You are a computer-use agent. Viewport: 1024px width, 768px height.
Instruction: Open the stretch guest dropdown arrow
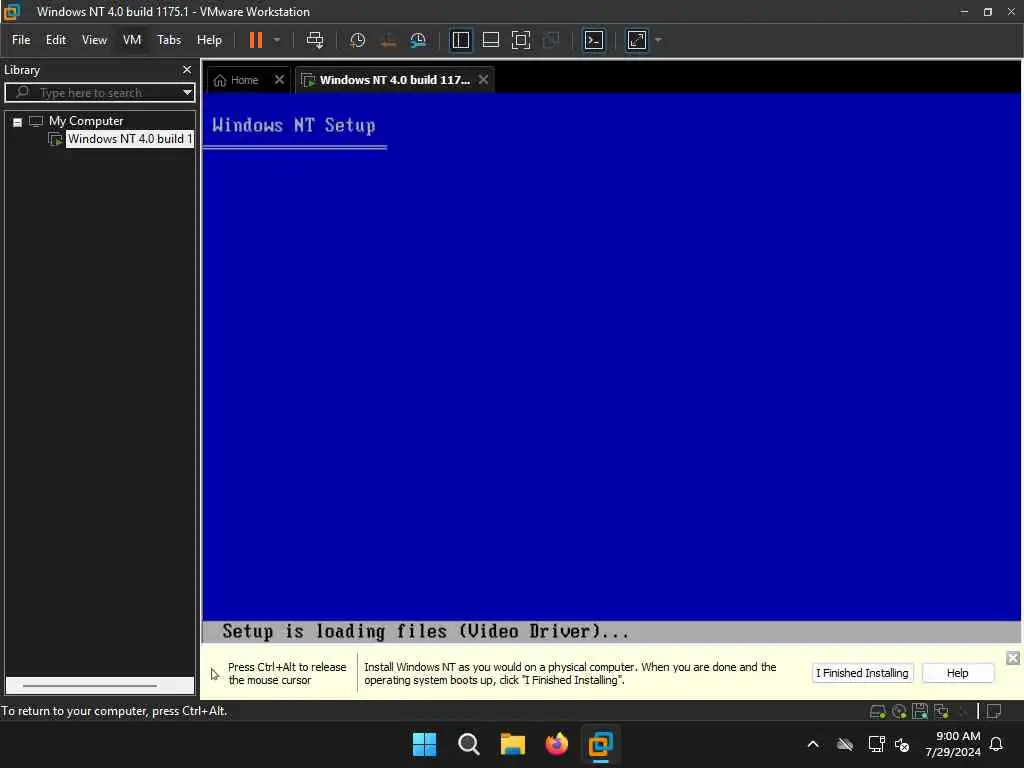658,40
